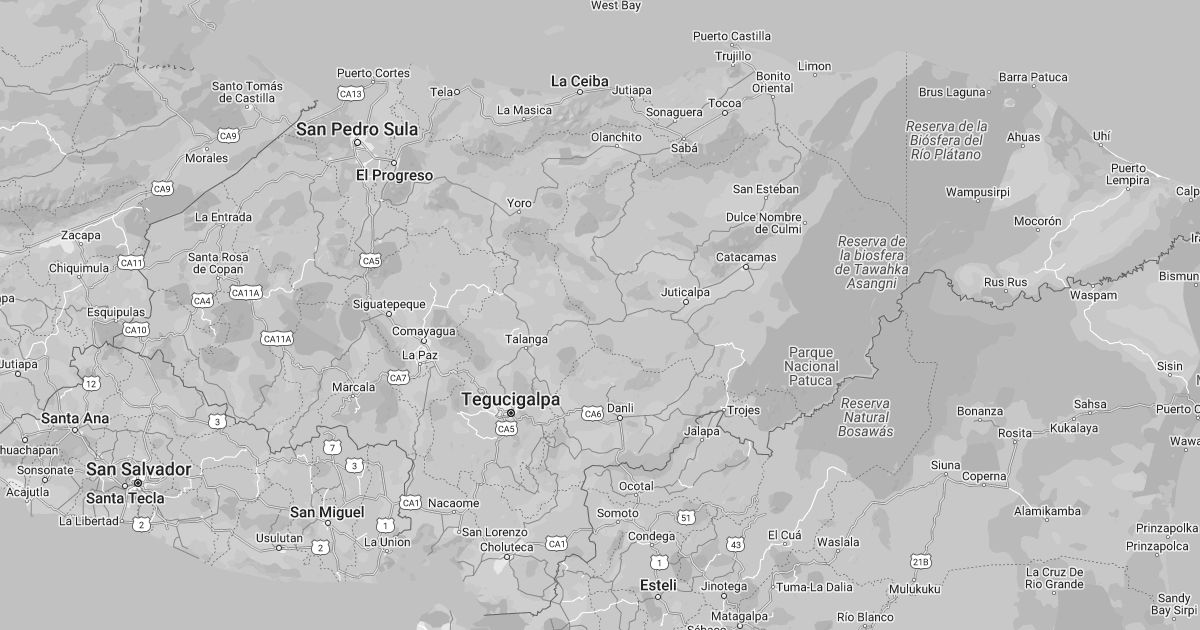Viewport: 1200px width, 630px height.
Task: Click the route 51 shield near Somoto
Action: click(685, 517)
